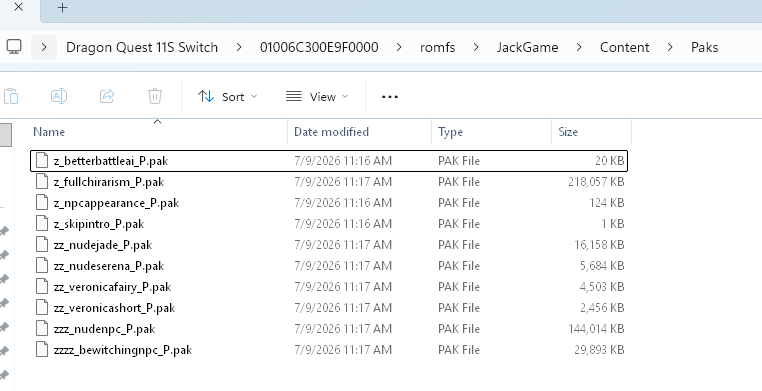Expand the chevron after Content

pyautogui.click(x=670, y=47)
